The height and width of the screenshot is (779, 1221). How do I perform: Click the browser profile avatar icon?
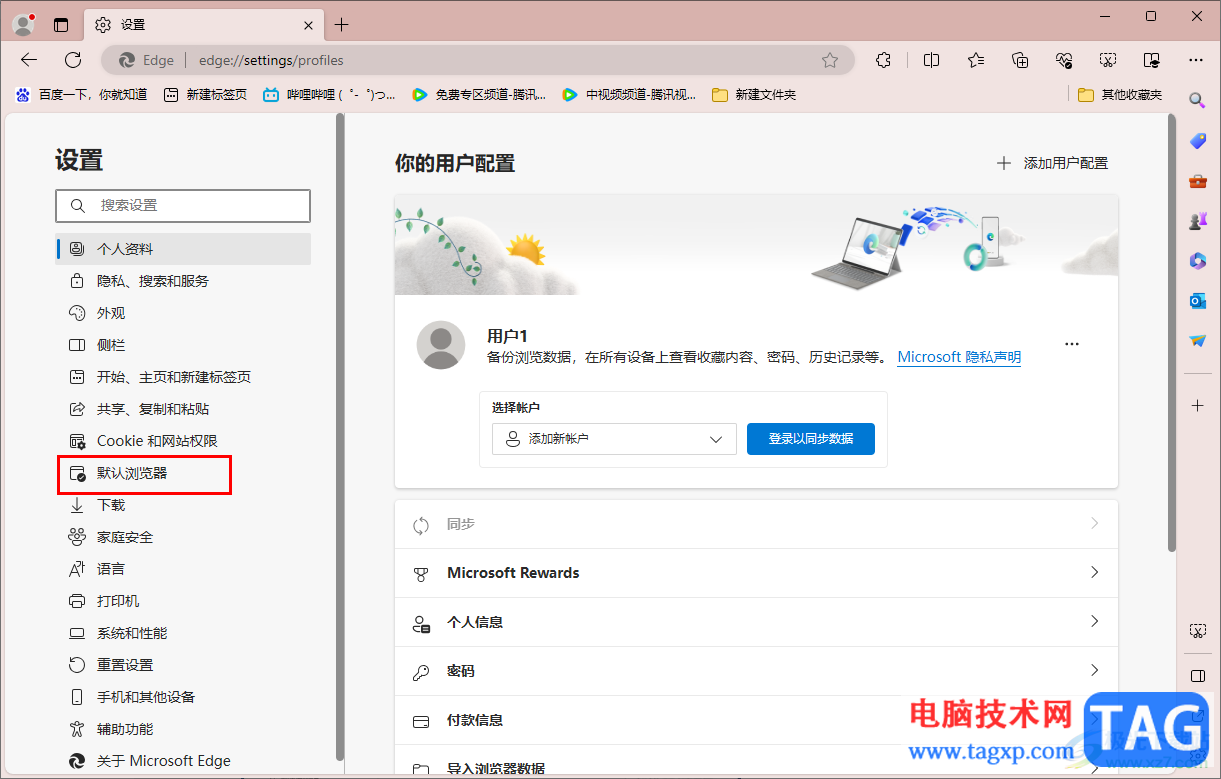(x=24, y=24)
